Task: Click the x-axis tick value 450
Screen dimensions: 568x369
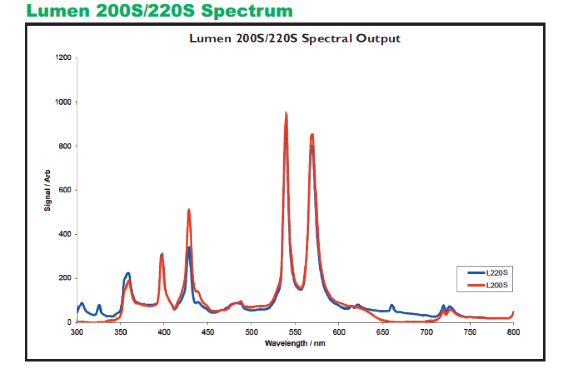Action: (208, 332)
